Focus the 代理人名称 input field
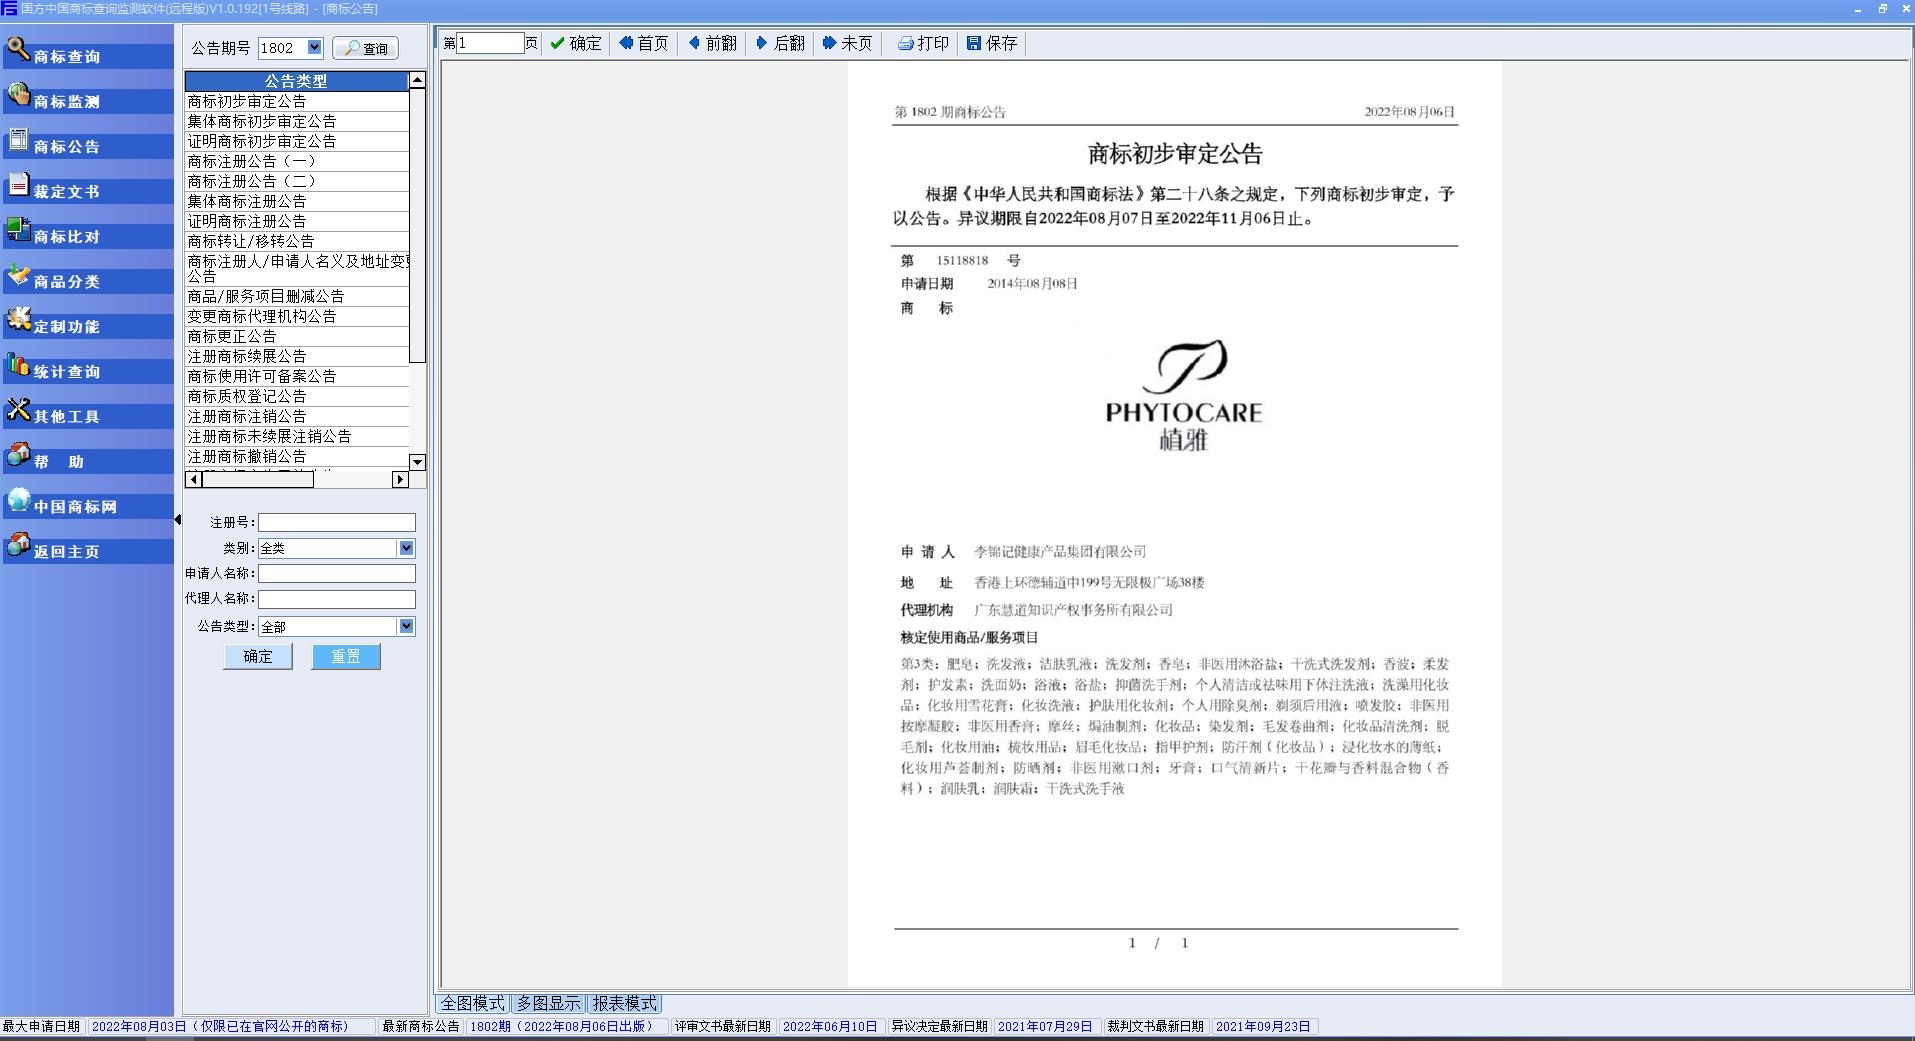Viewport: 1915px width, 1041px height. (x=337, y=599)
